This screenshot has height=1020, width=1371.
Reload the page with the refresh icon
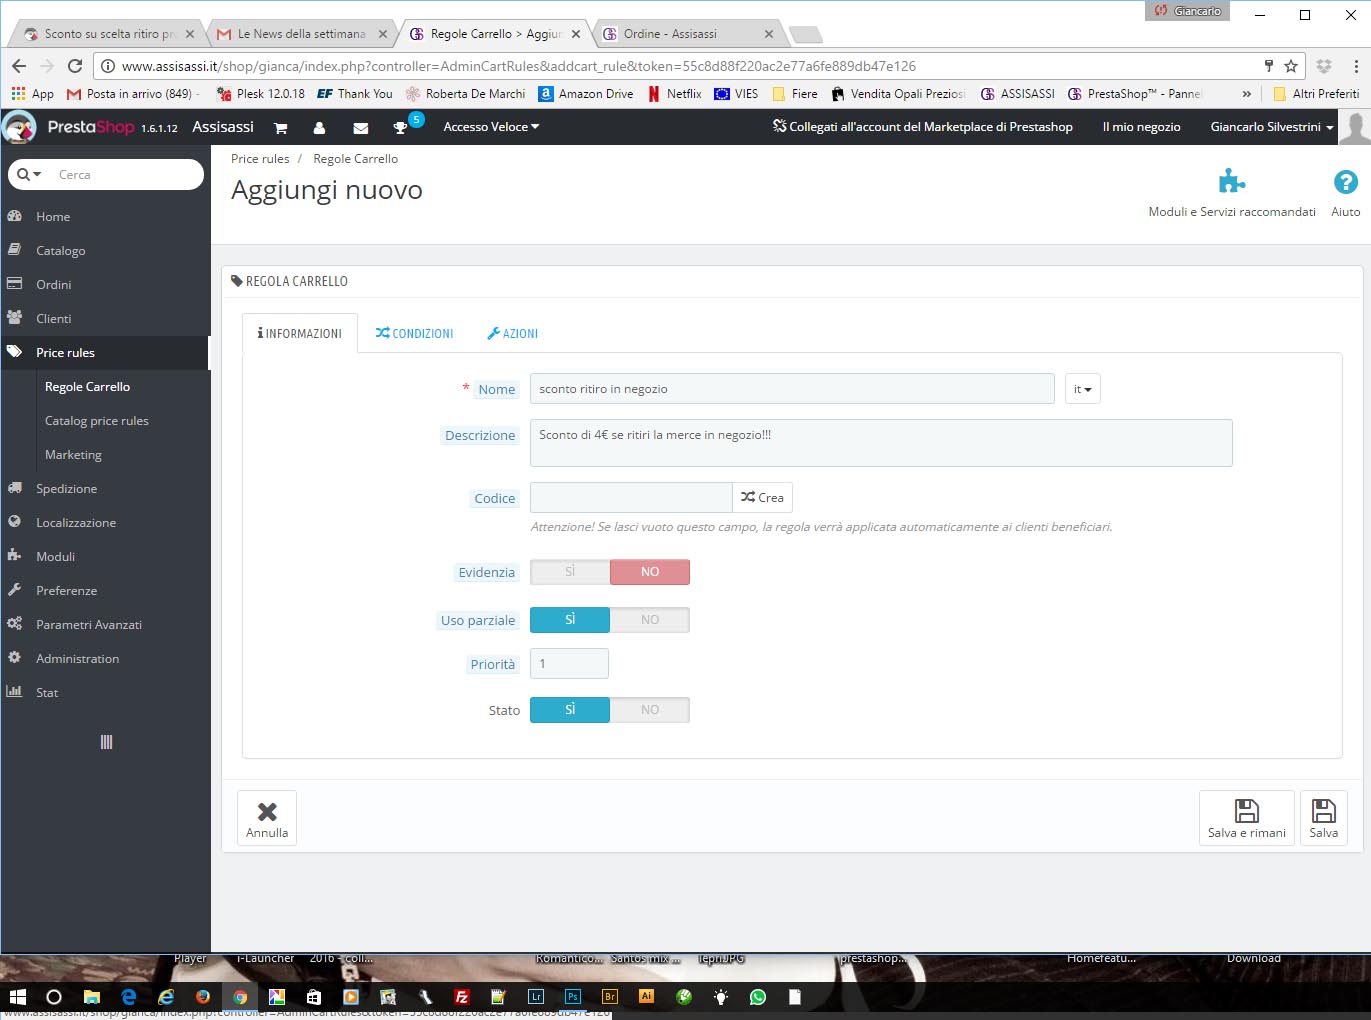(x=75, y=66)
